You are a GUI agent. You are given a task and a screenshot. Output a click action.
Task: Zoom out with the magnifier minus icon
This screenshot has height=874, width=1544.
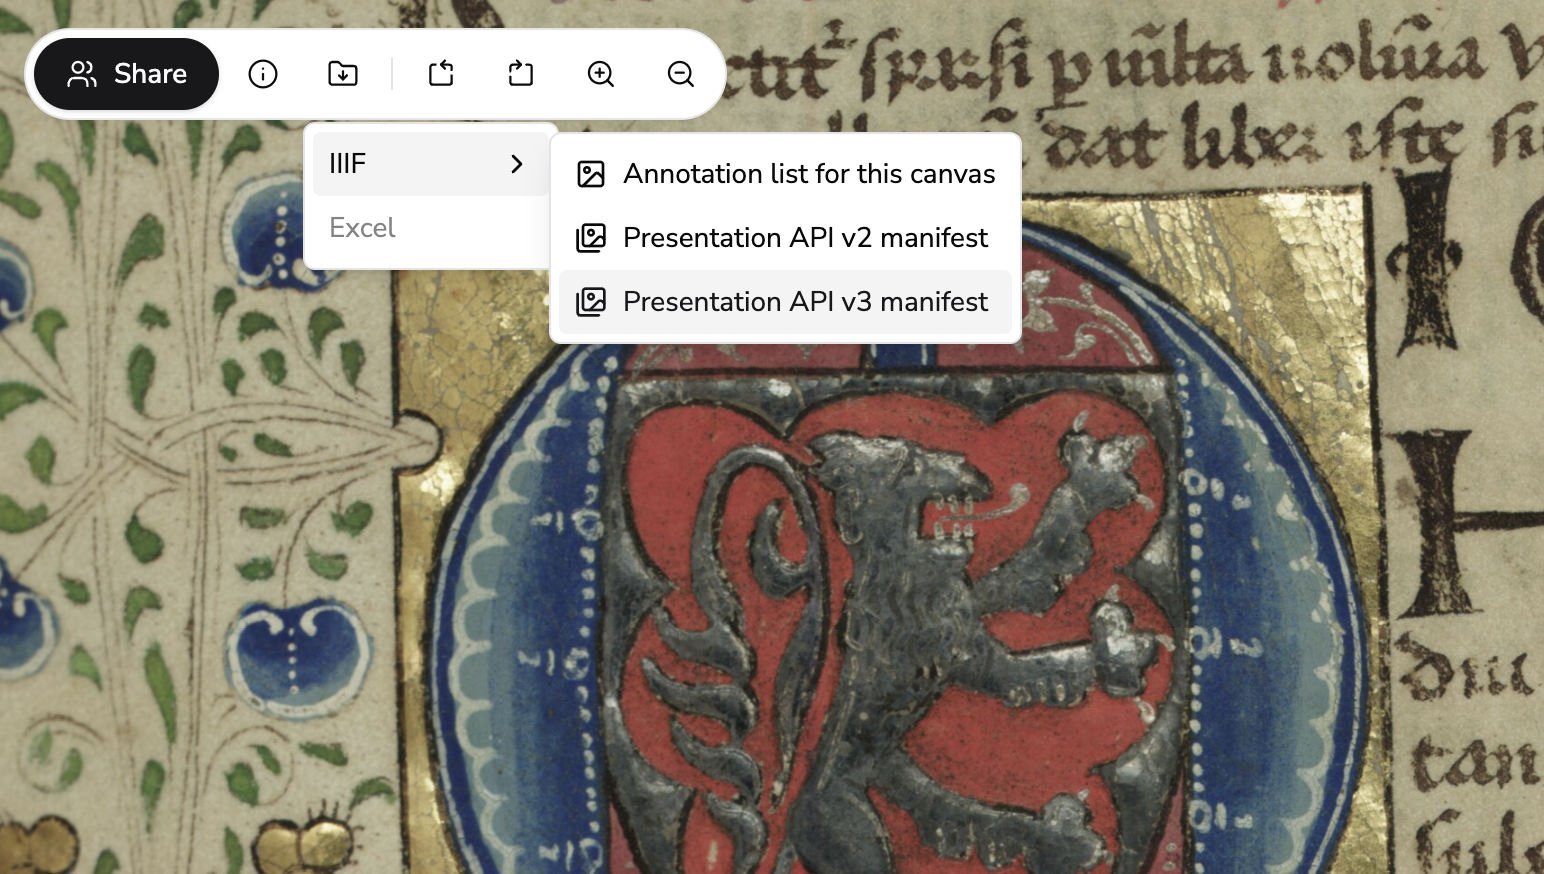[681, 74]
